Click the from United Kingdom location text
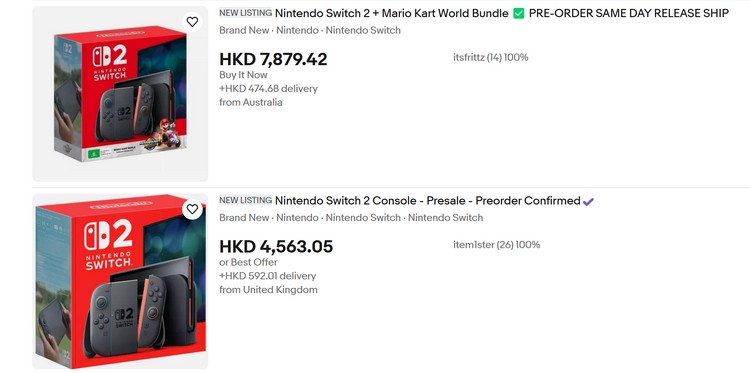 coord(268,290)
